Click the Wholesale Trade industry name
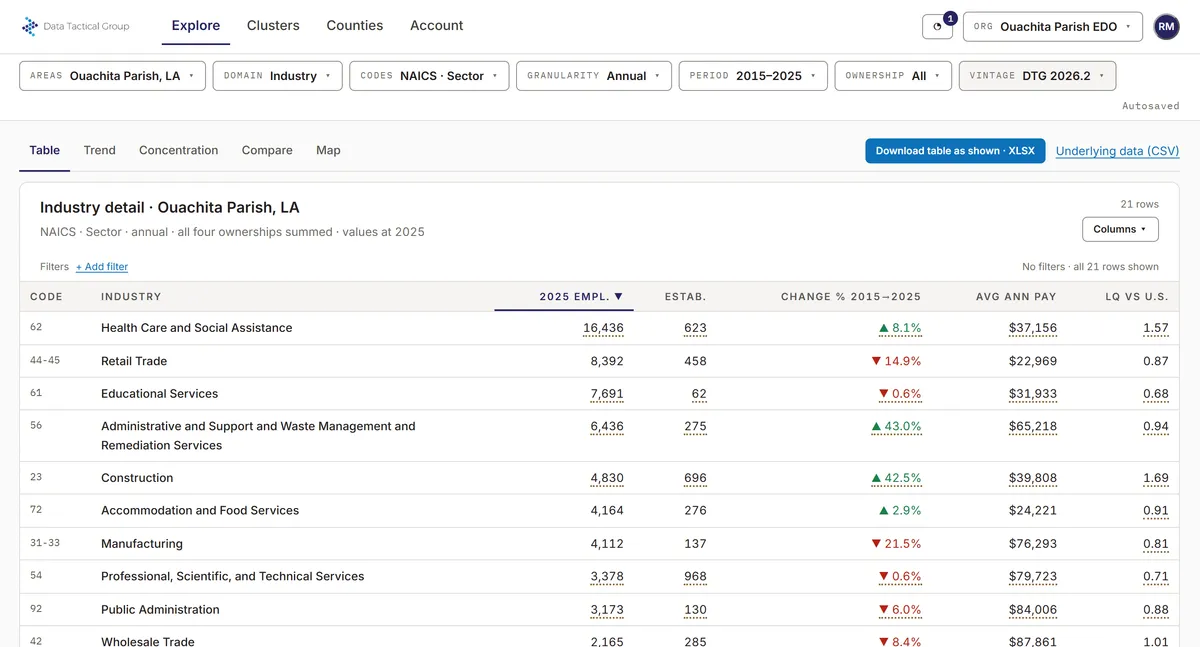 pos(148,641)
